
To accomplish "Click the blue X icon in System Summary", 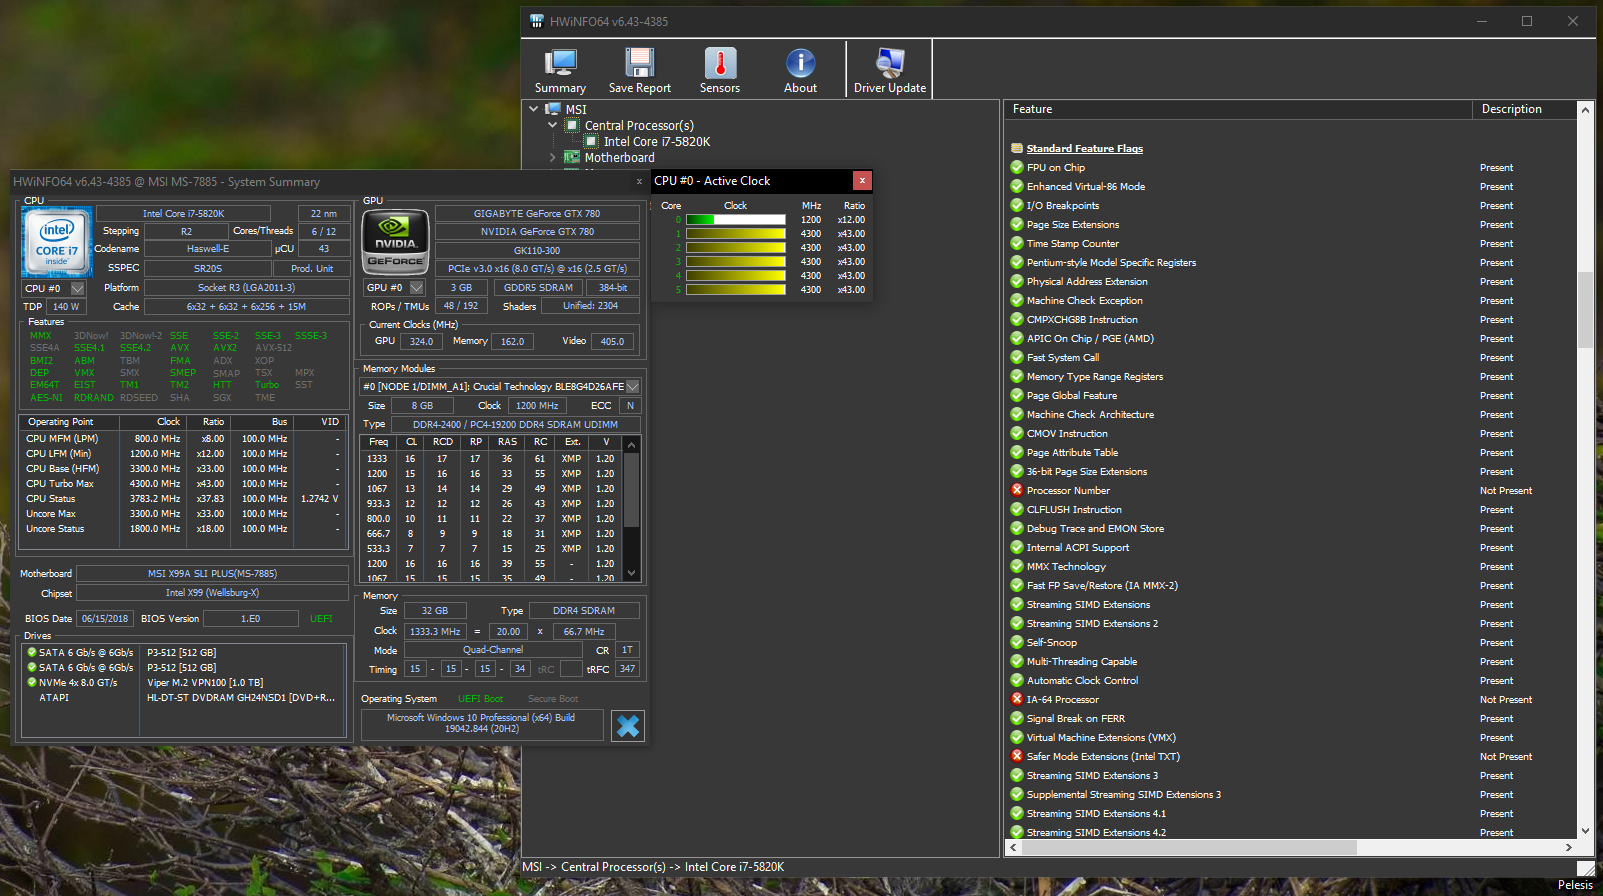I will (628, 726).
